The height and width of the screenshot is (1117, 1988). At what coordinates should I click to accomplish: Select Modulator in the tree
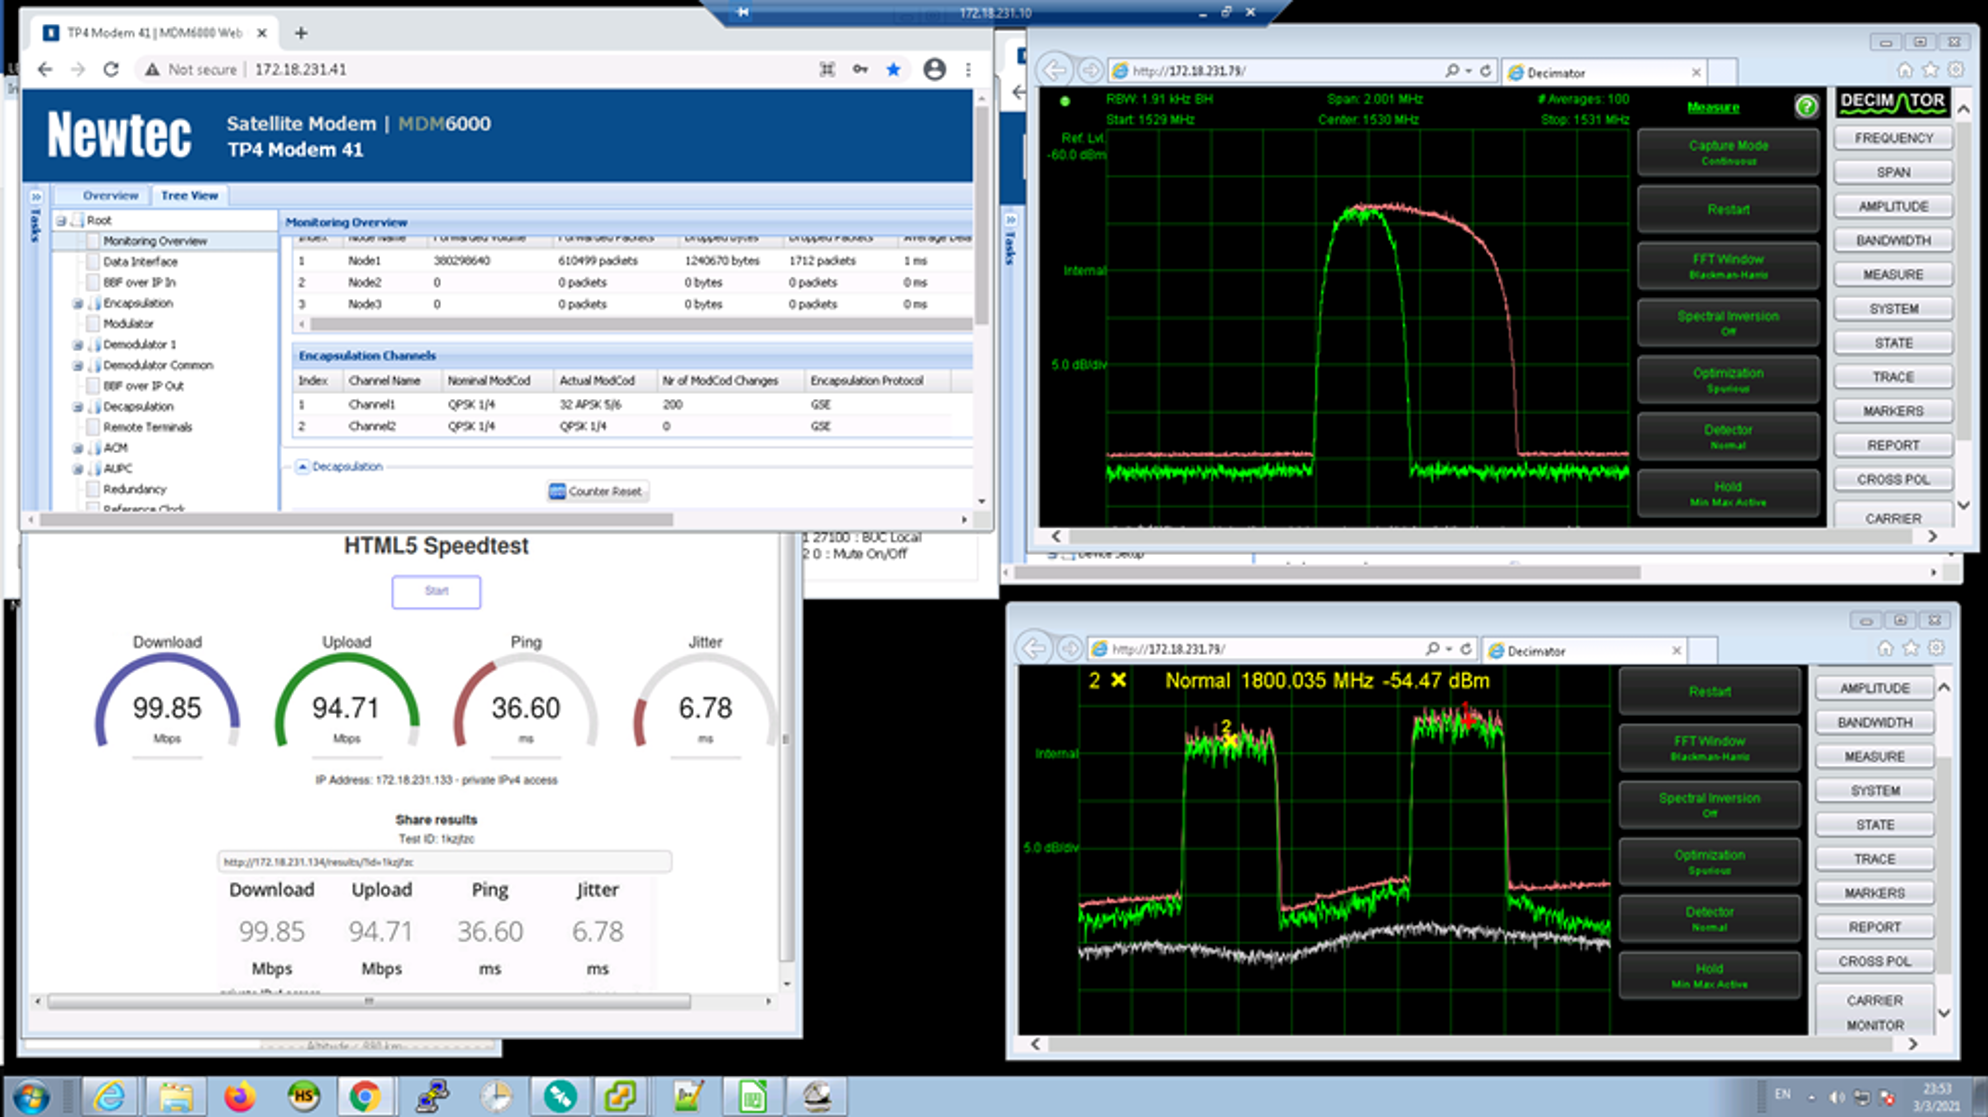point(129,323)
